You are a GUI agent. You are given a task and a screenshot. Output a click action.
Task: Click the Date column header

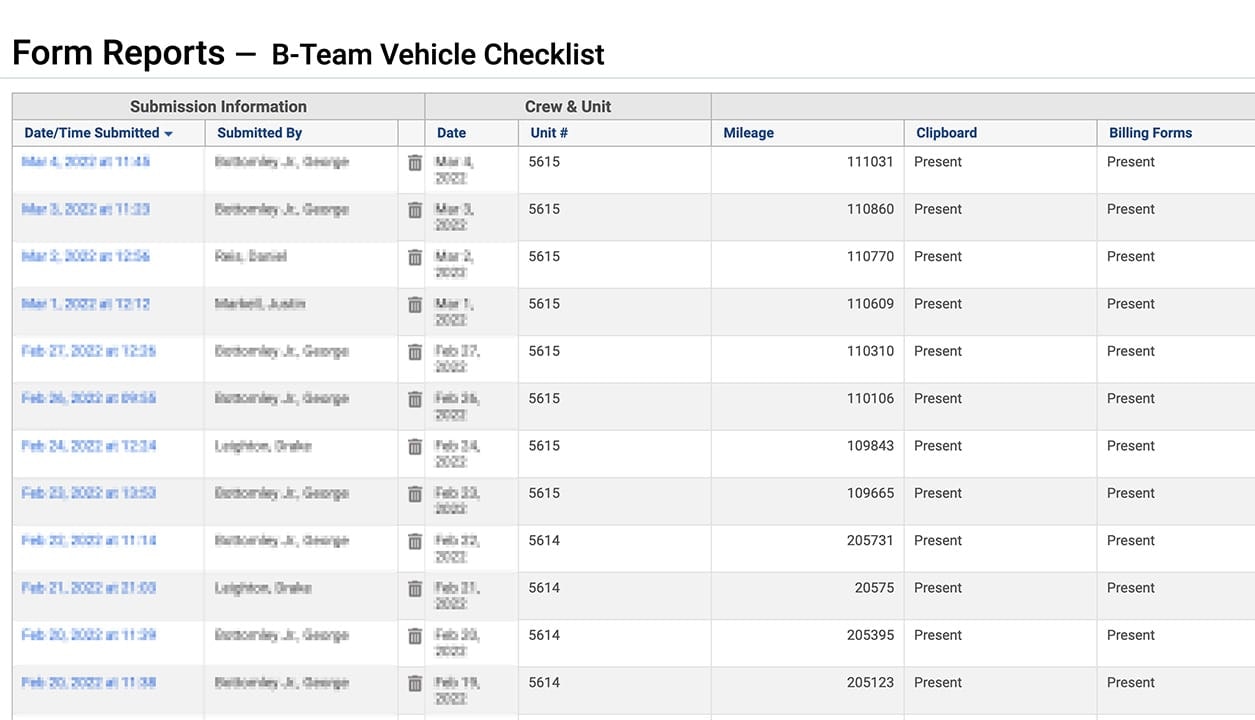coord(451,133)
